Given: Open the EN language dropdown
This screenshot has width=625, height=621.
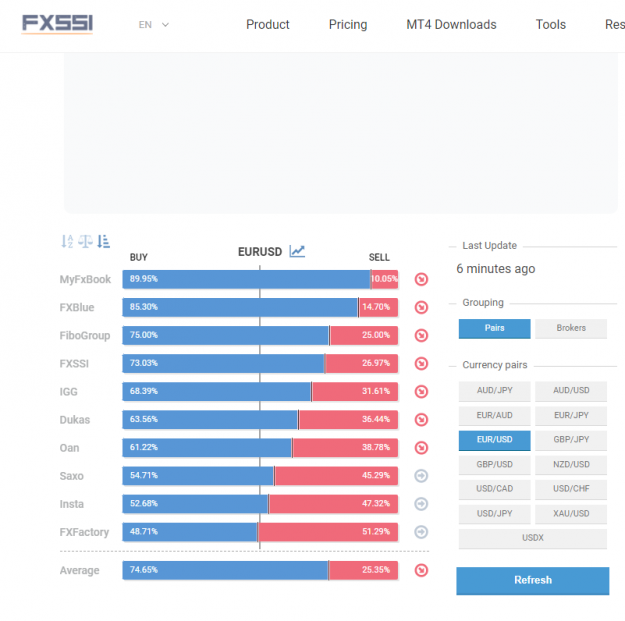Looking at the screenshot, I should tap(153, 25).
